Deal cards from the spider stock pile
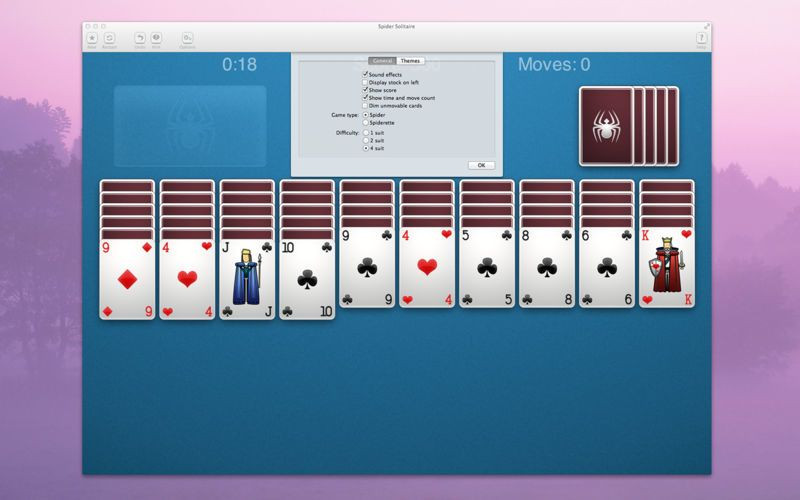Screen dimensions: 800x500 pyautogui.click(x=629, y=126)
